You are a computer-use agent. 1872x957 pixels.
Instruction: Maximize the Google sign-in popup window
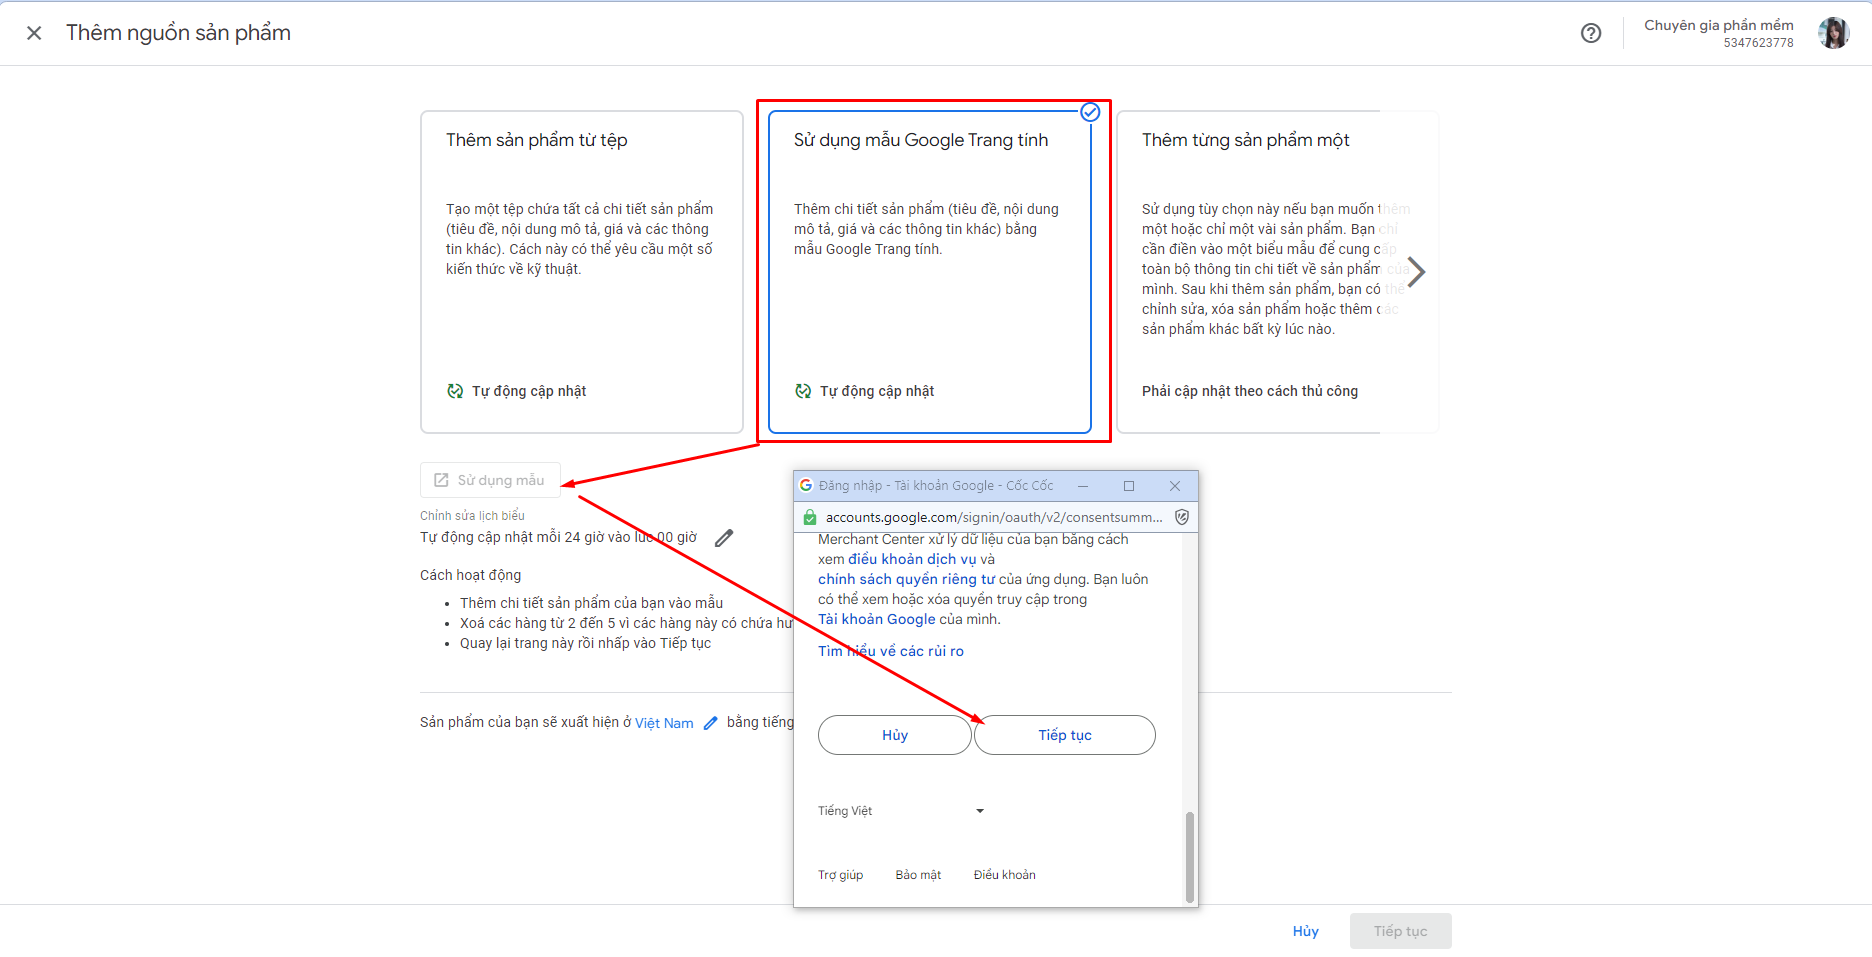[1129, 486]
